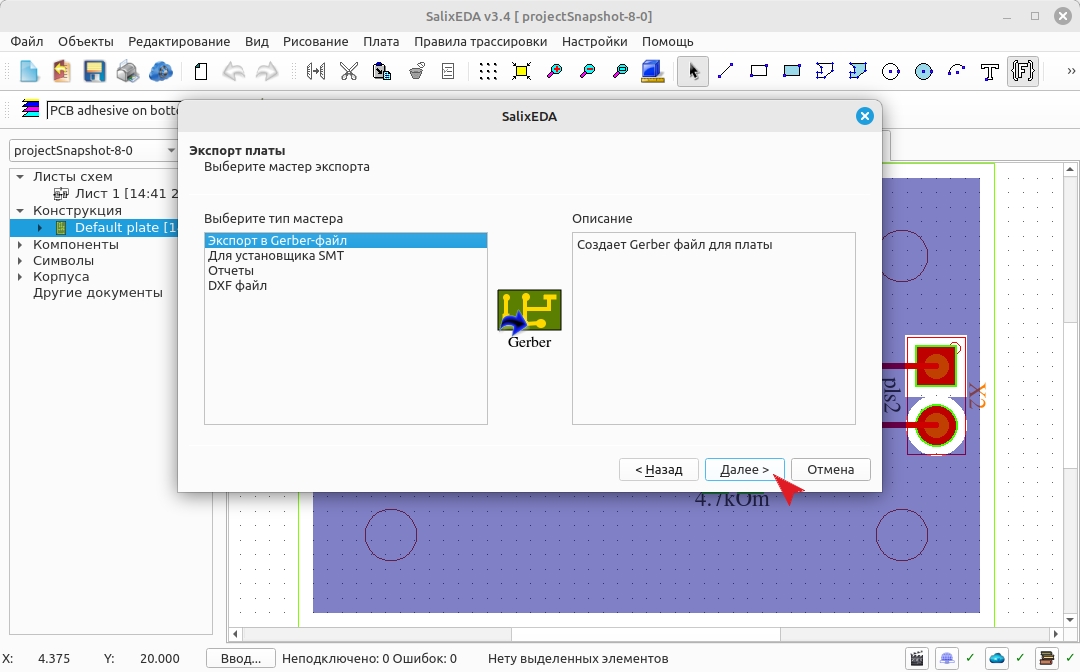
Task: Click the clapperboard icon in status bar
Action: point(917,658)
